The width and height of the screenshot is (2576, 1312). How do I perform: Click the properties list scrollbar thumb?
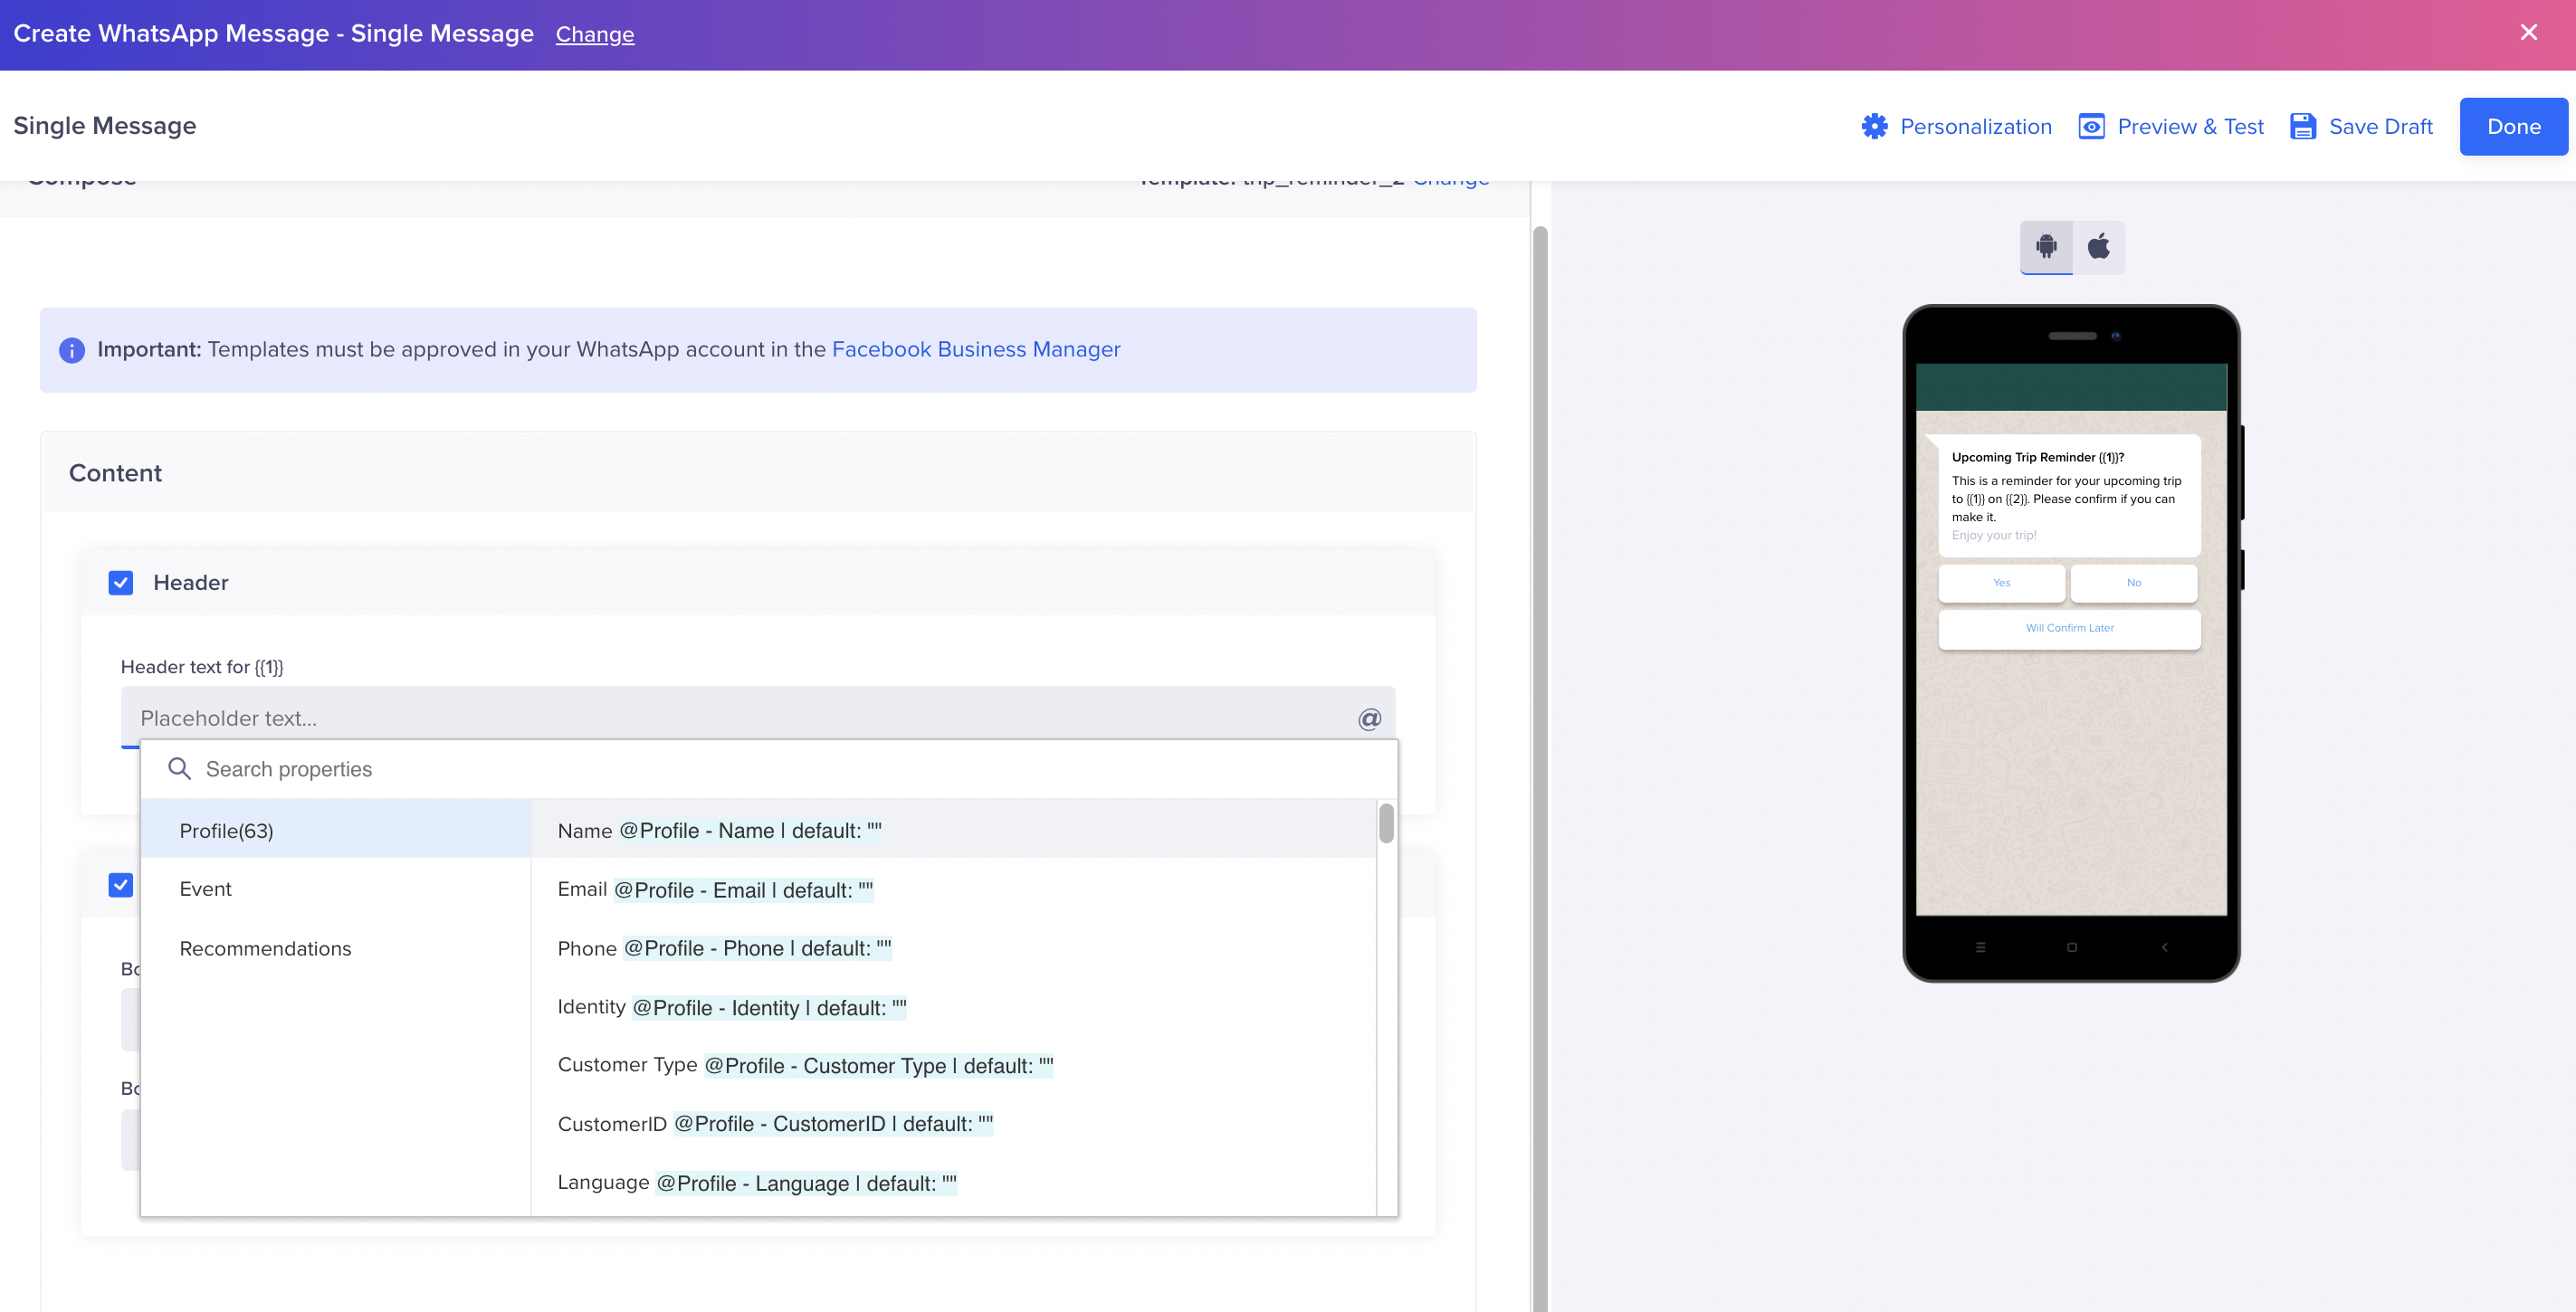1386,824
